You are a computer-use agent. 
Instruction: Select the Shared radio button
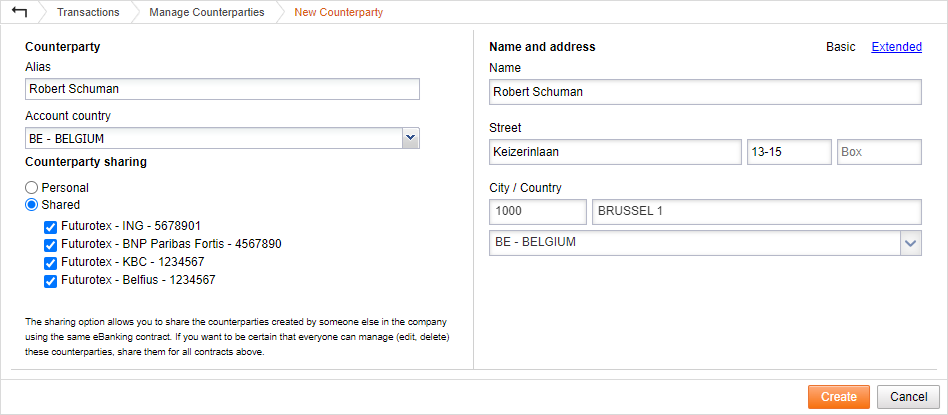pos(32,205)
